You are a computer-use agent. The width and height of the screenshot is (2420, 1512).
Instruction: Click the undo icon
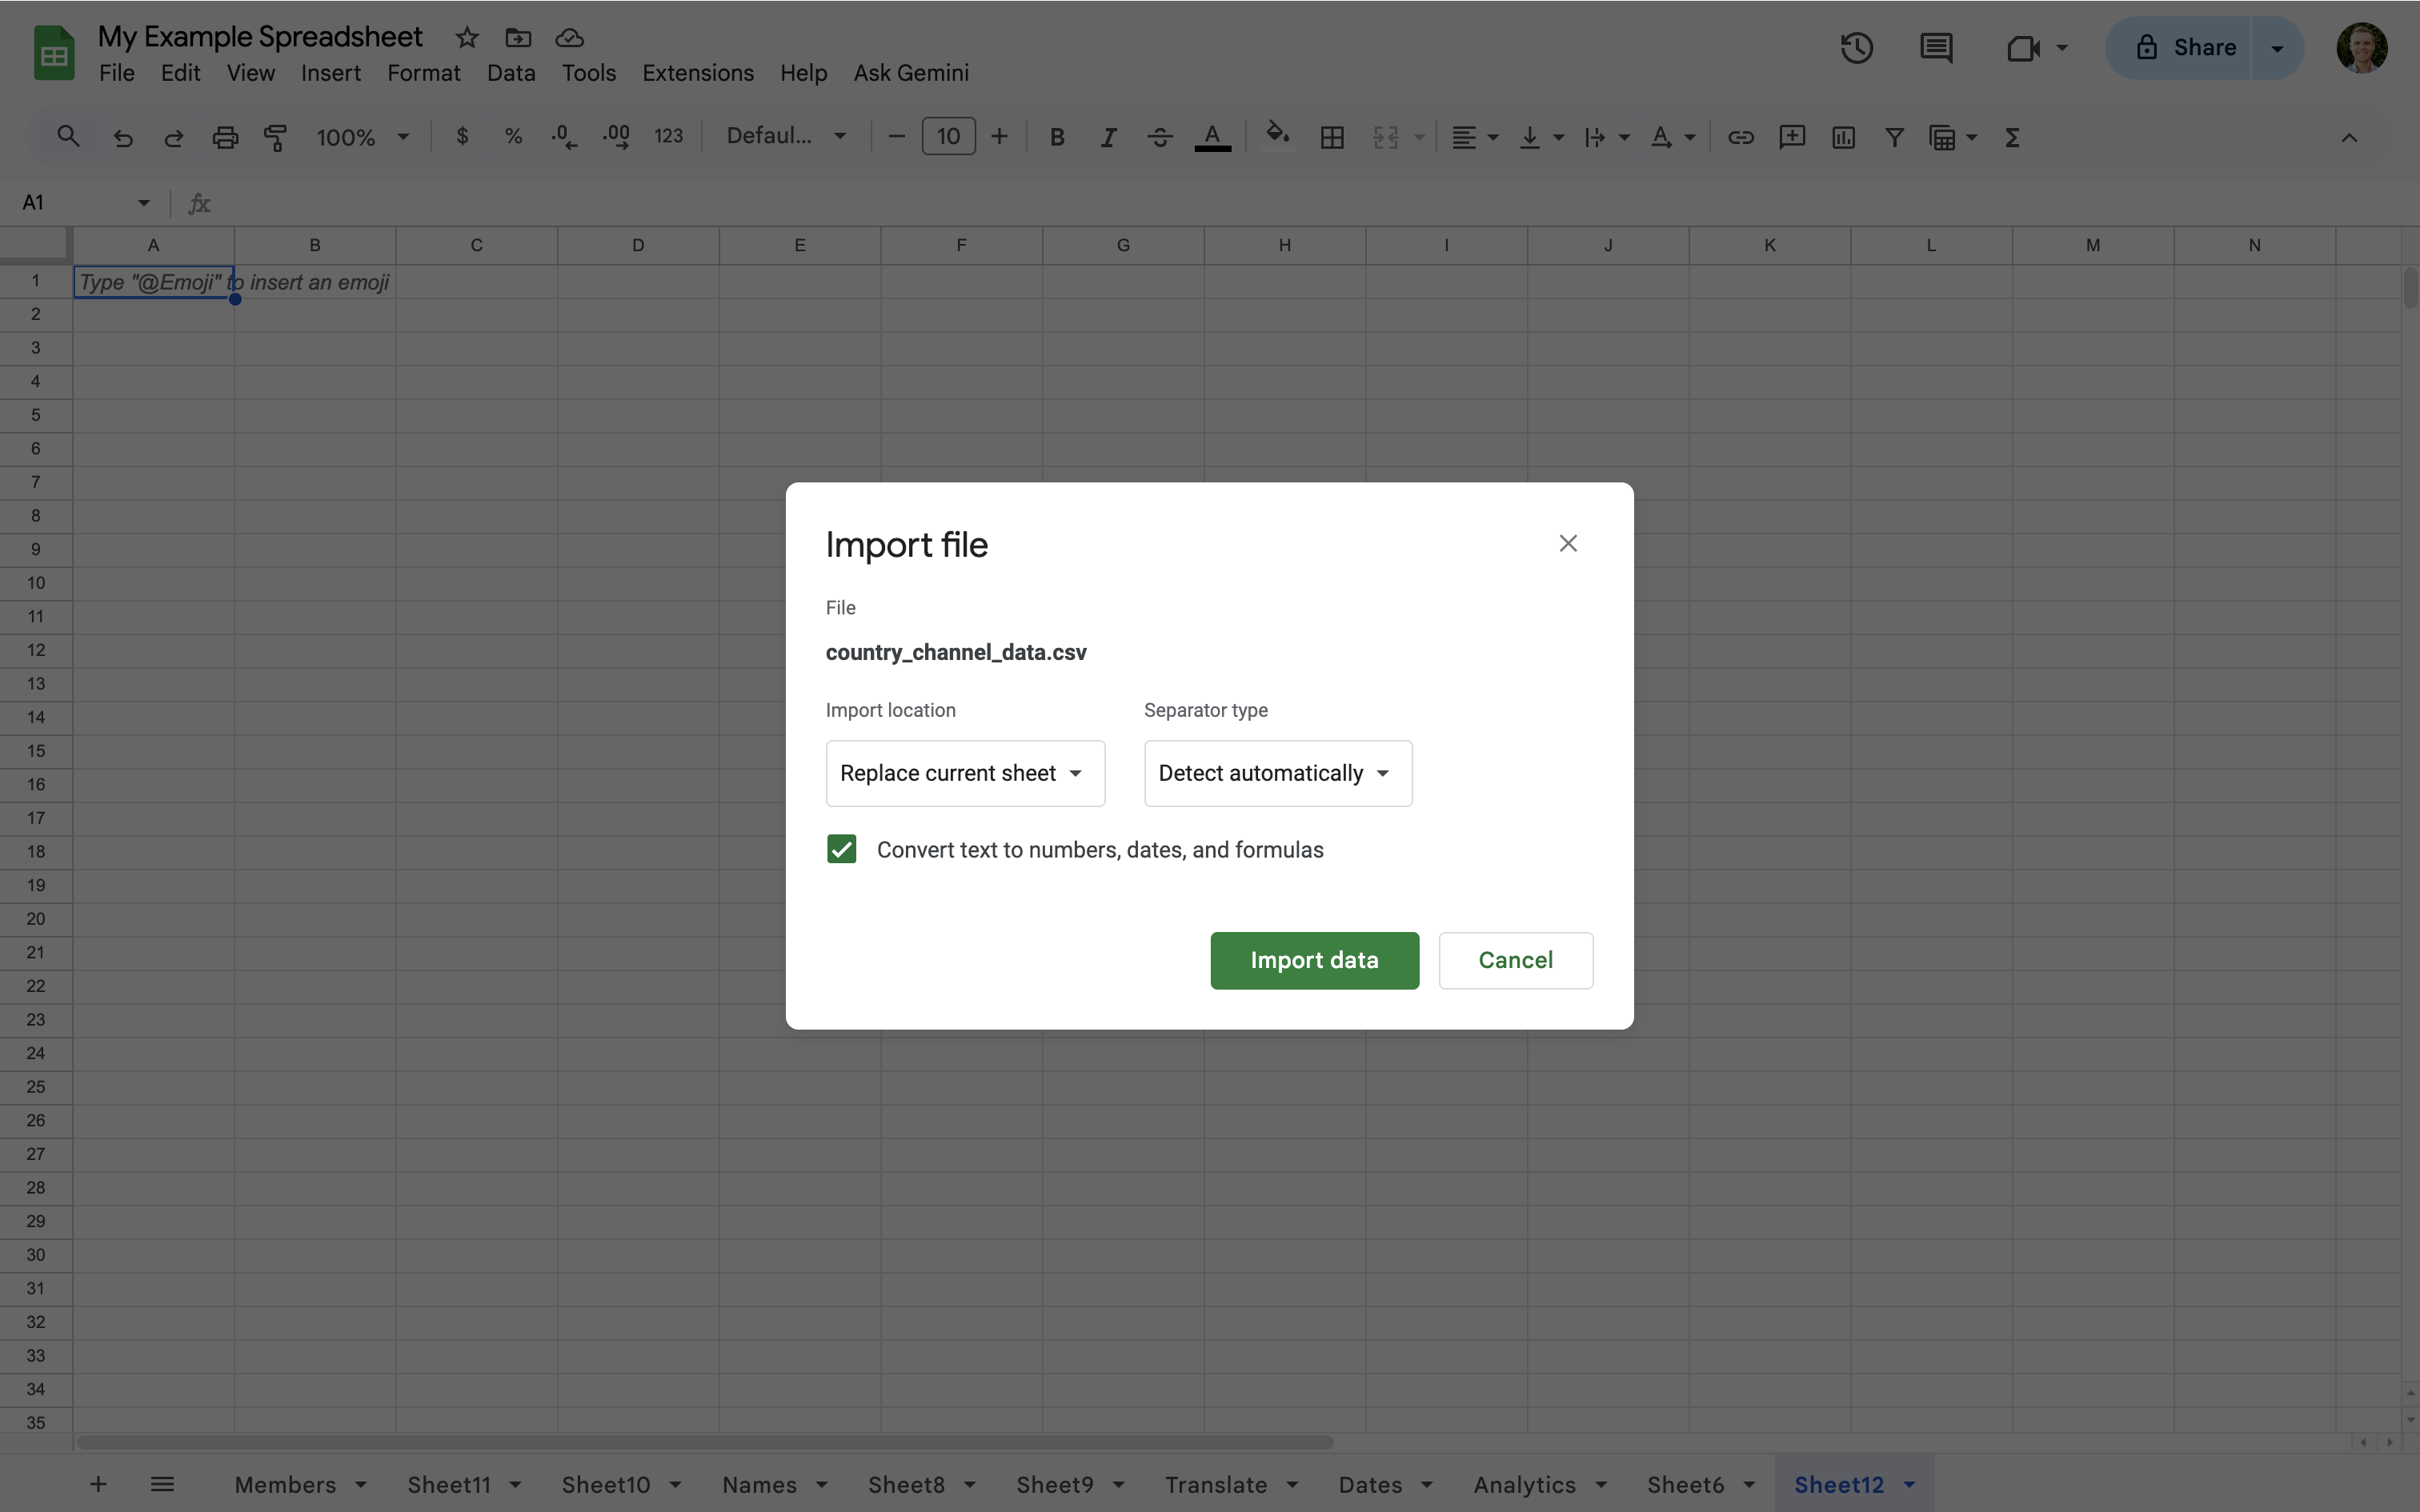(123, 137)
